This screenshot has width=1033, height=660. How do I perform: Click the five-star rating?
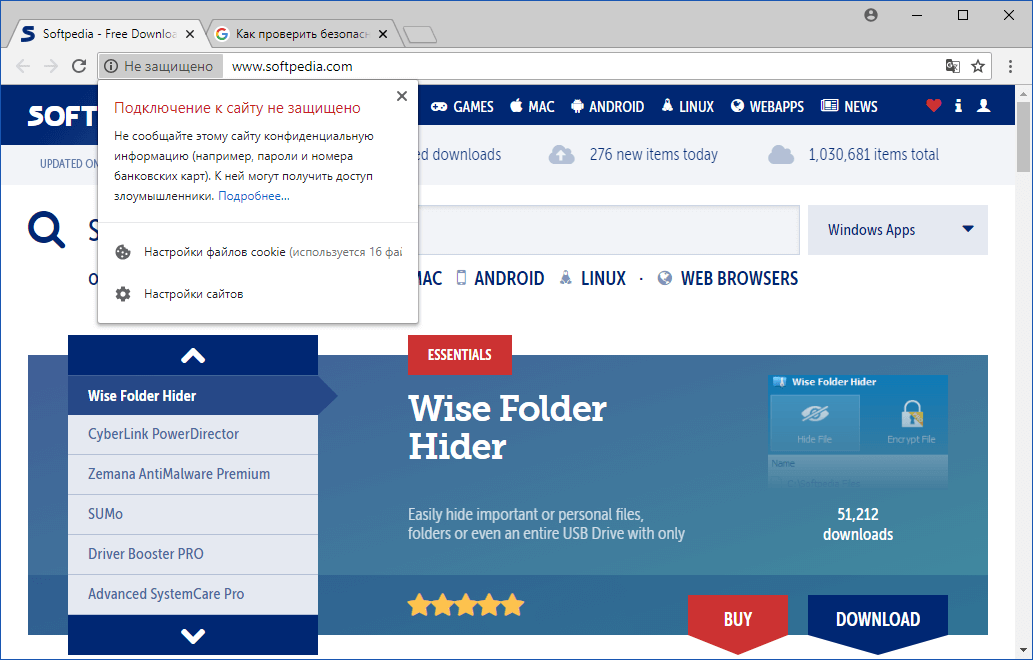click(x=466, y=605)
